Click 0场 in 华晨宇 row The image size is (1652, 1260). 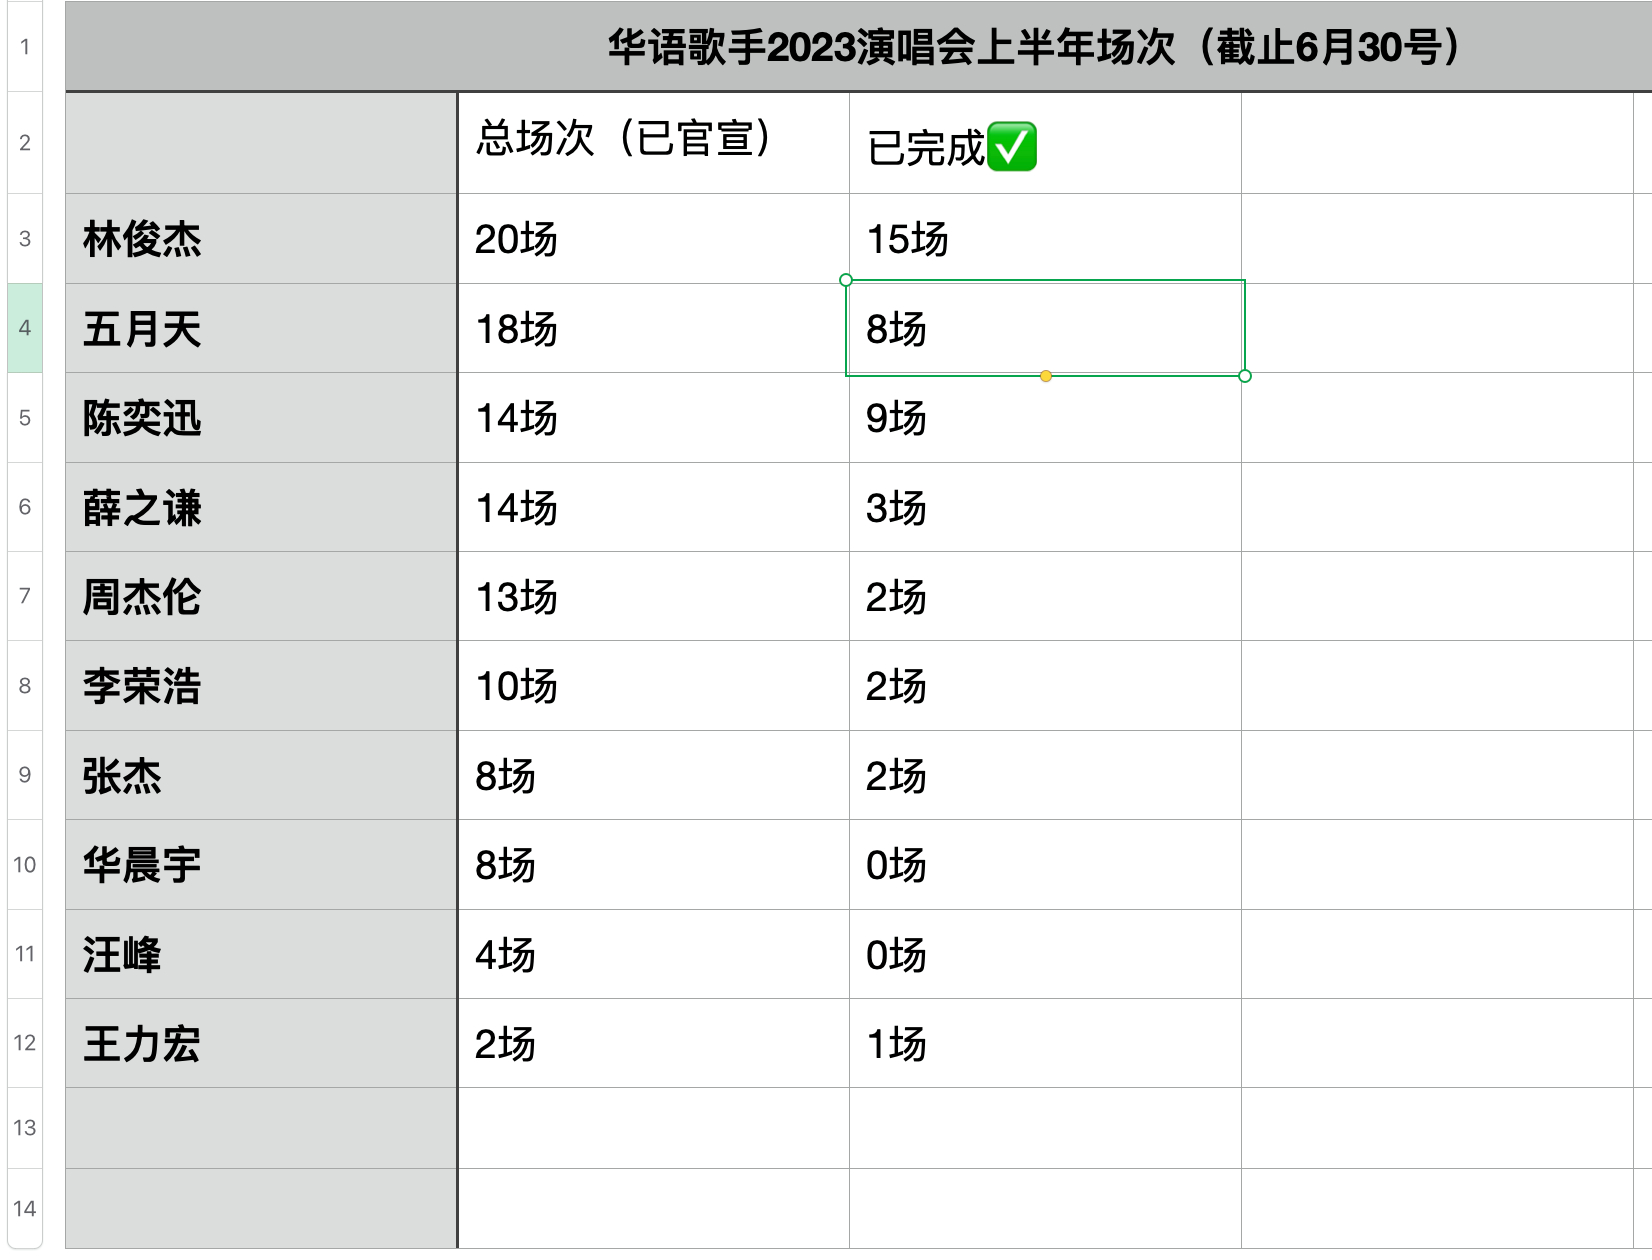point(1045,865)
